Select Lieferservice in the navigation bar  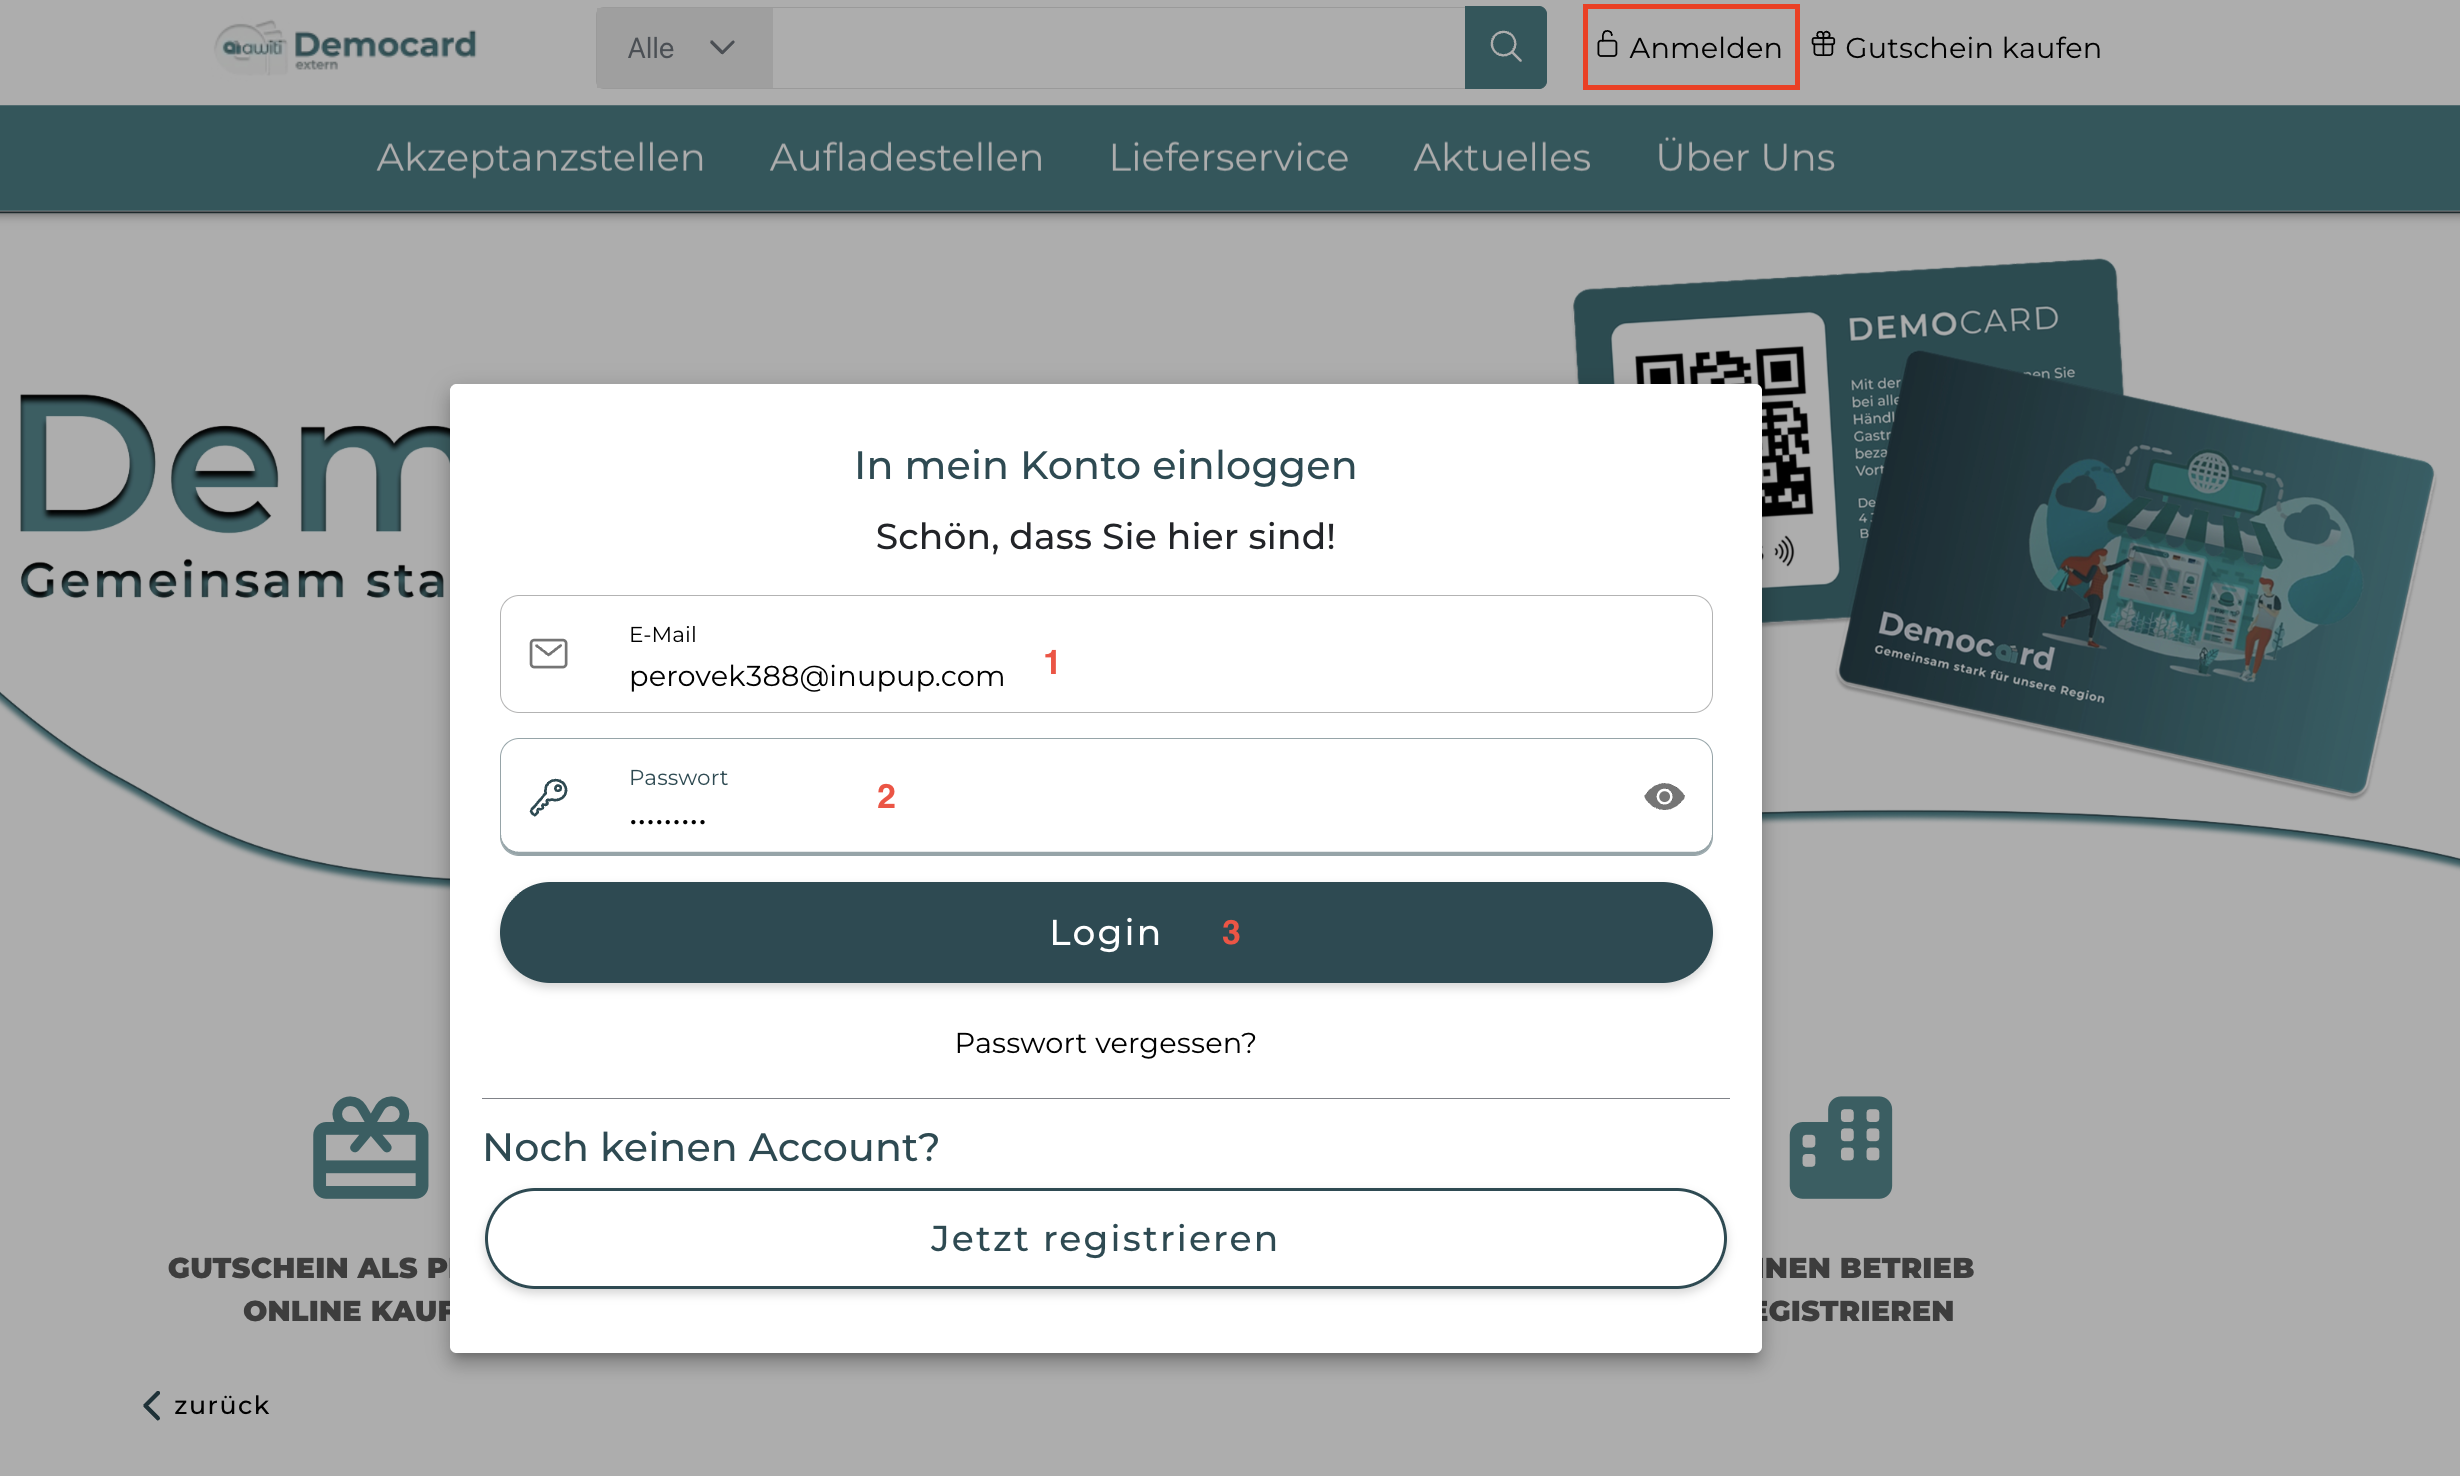1228,158
